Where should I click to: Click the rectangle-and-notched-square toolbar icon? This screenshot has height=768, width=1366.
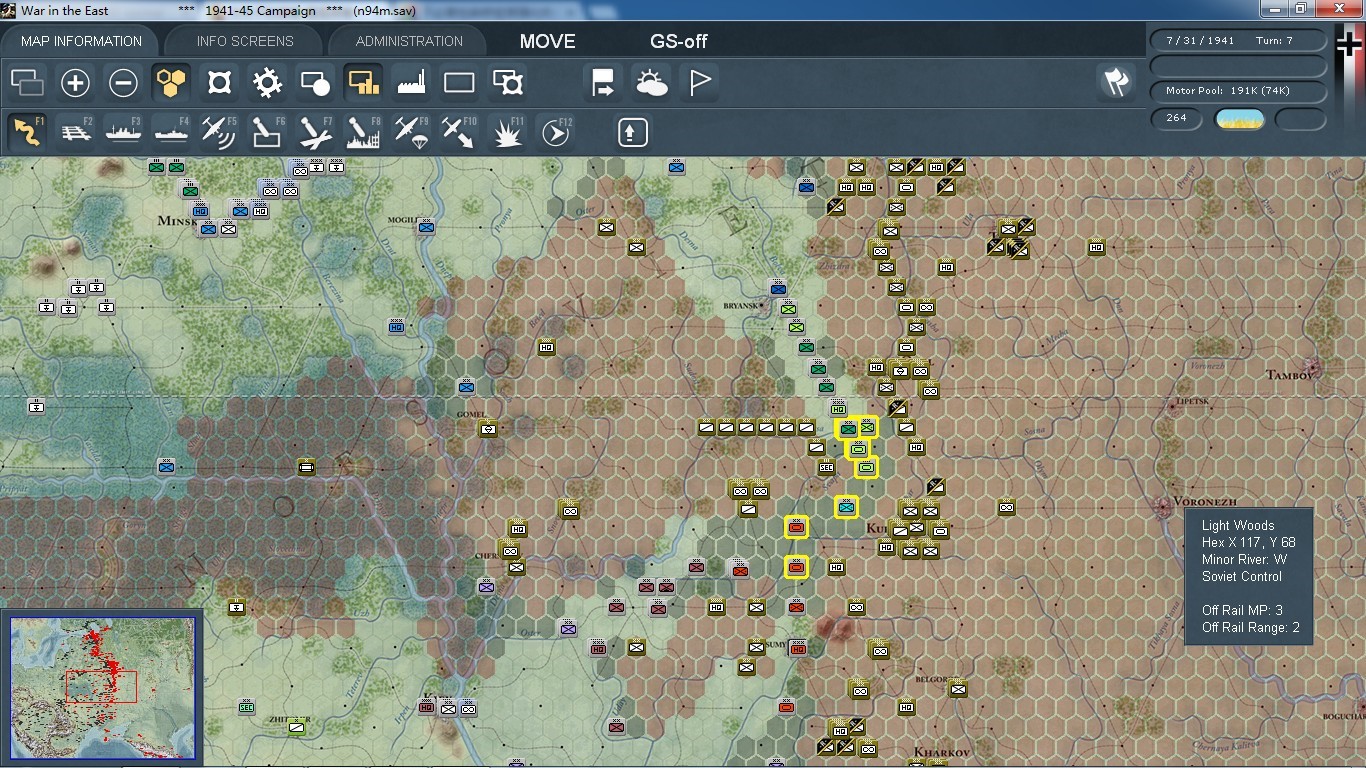(507, 83)
